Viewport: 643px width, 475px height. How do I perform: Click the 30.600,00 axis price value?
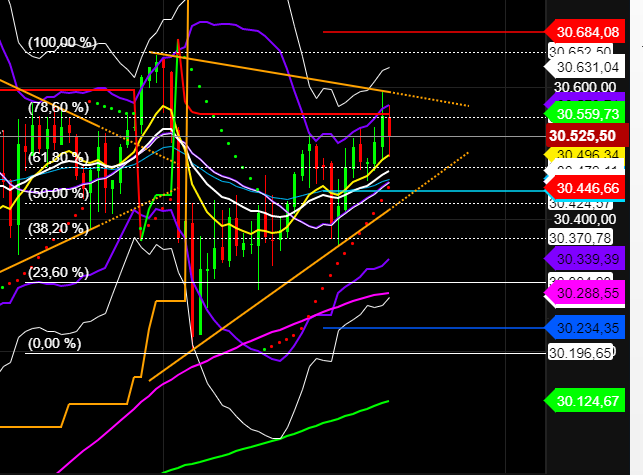click(585, 87)
